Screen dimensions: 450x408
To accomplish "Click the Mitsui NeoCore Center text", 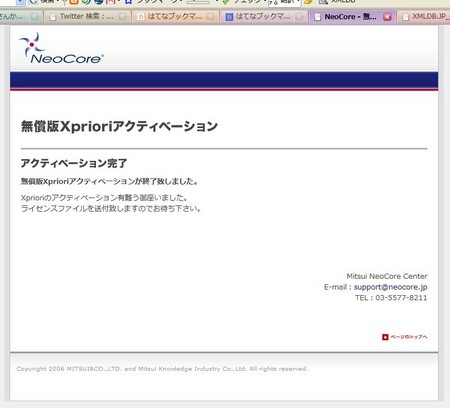I will click(387, 276).
